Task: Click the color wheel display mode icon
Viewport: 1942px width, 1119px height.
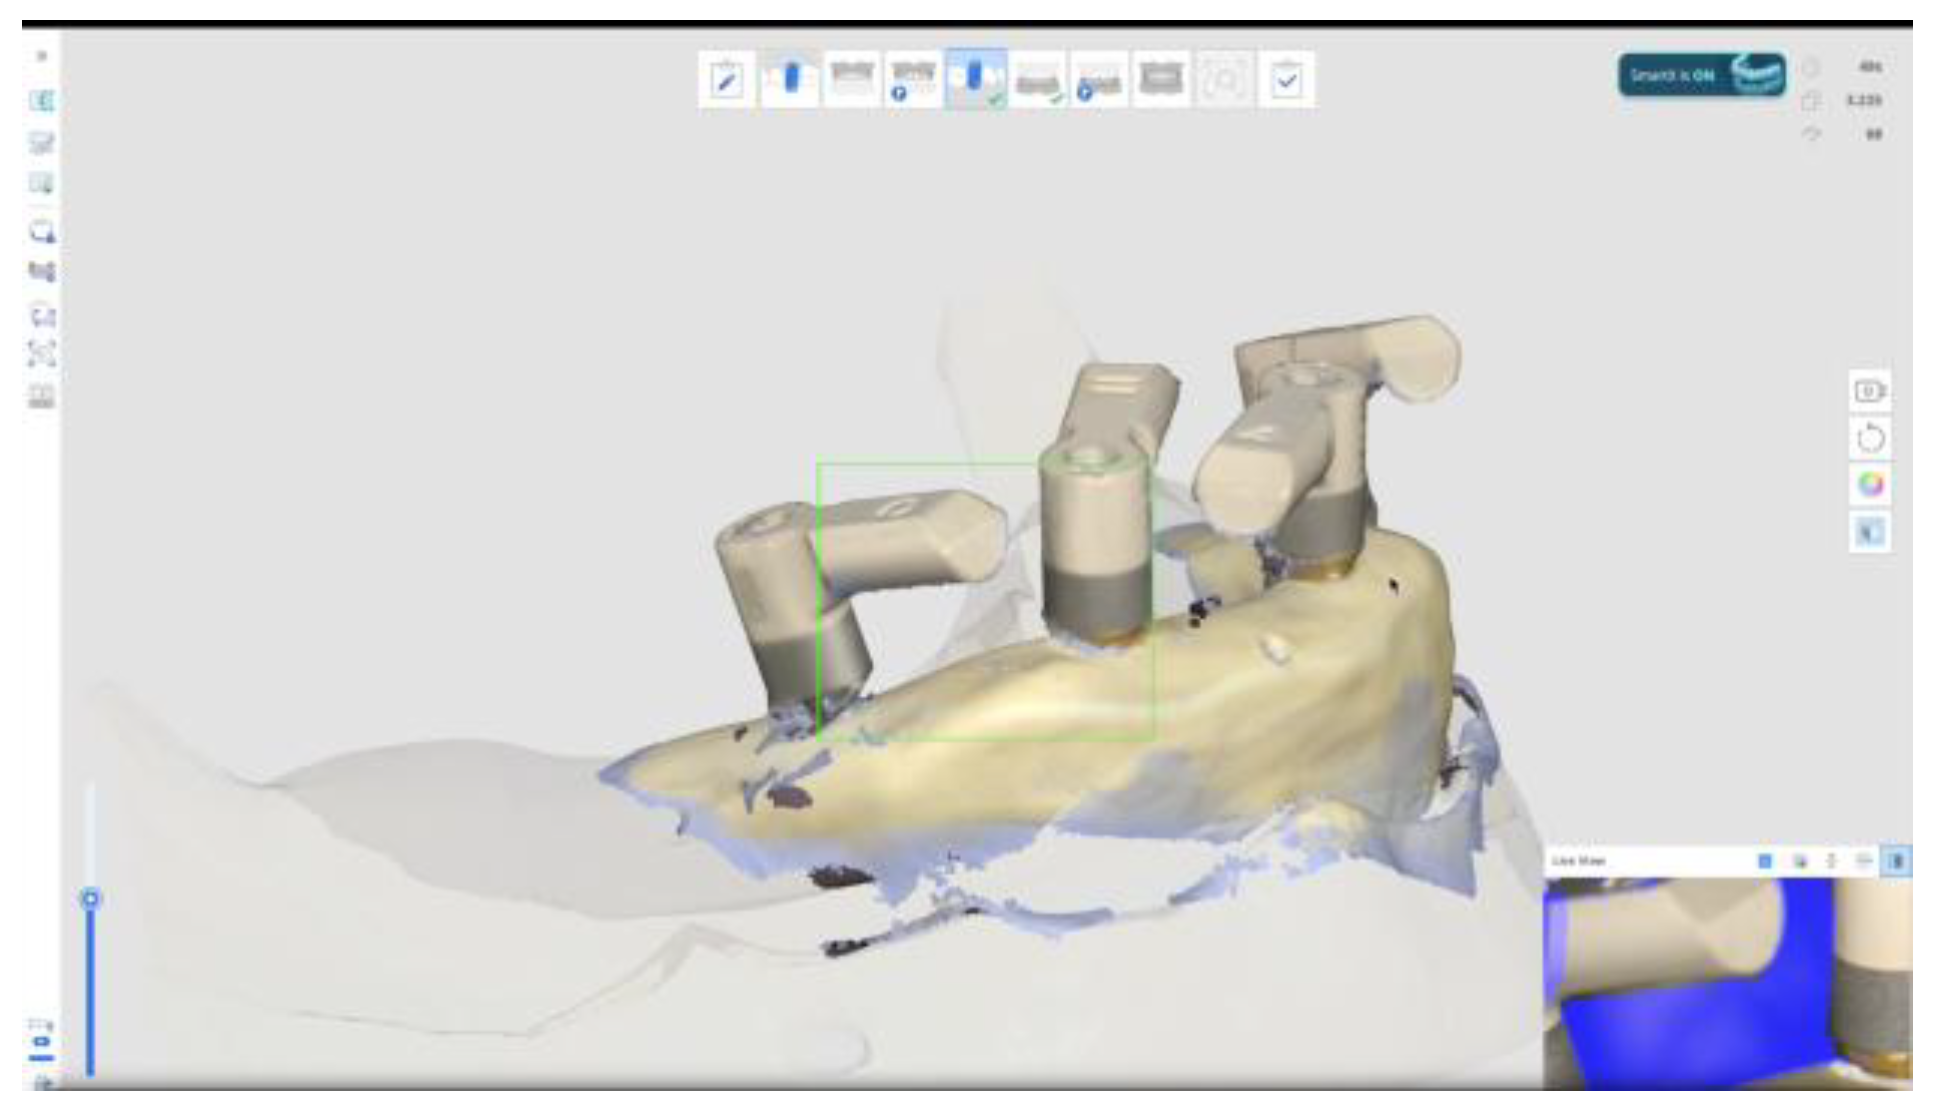Action: [1869, 485]
